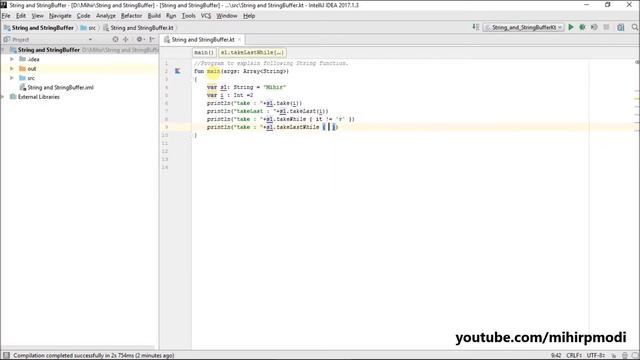Run the program with green Run button

(x=571, y=27)
